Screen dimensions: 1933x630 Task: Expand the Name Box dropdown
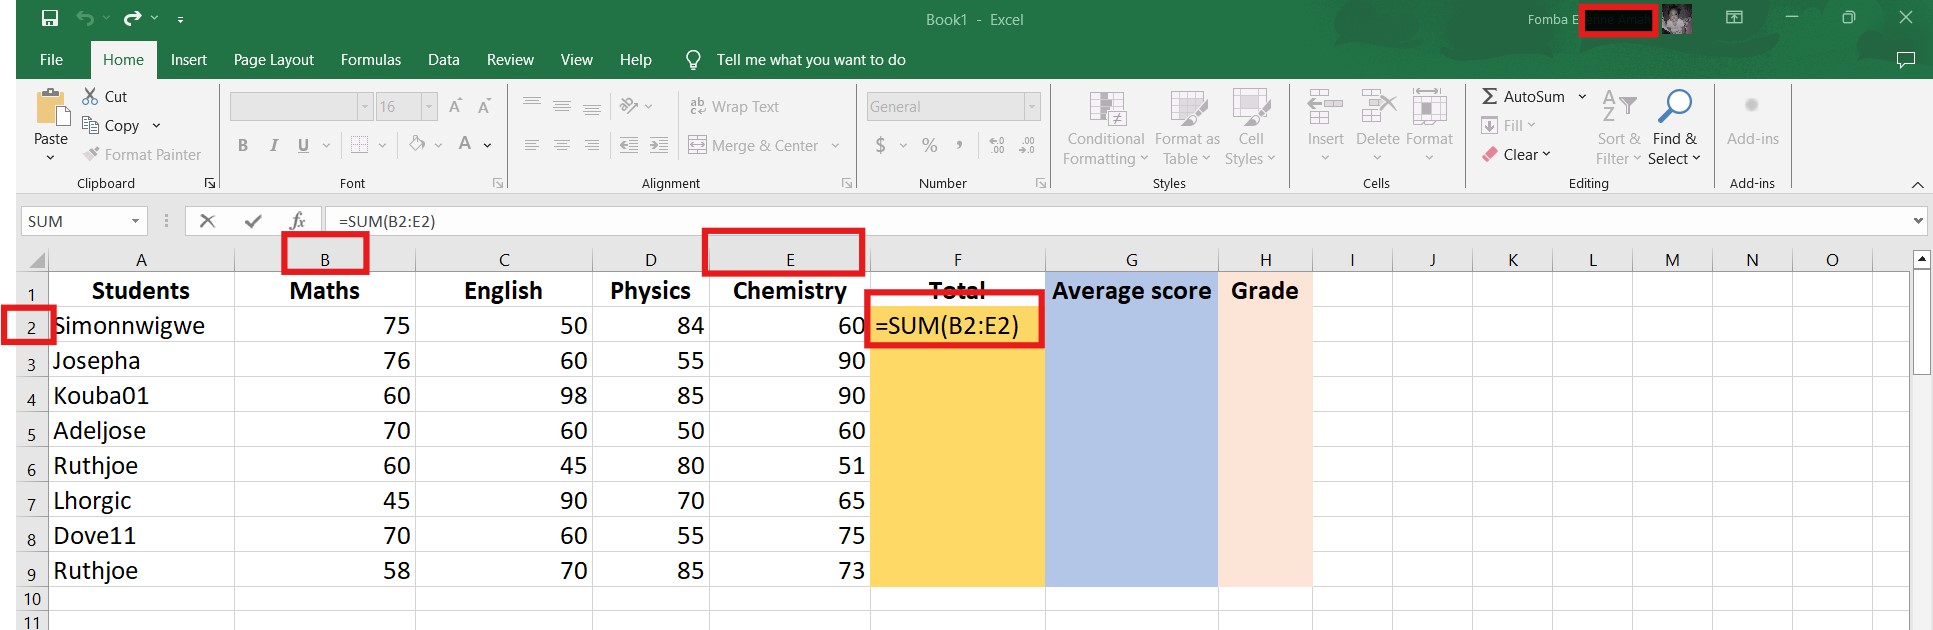tap(135, 221)
